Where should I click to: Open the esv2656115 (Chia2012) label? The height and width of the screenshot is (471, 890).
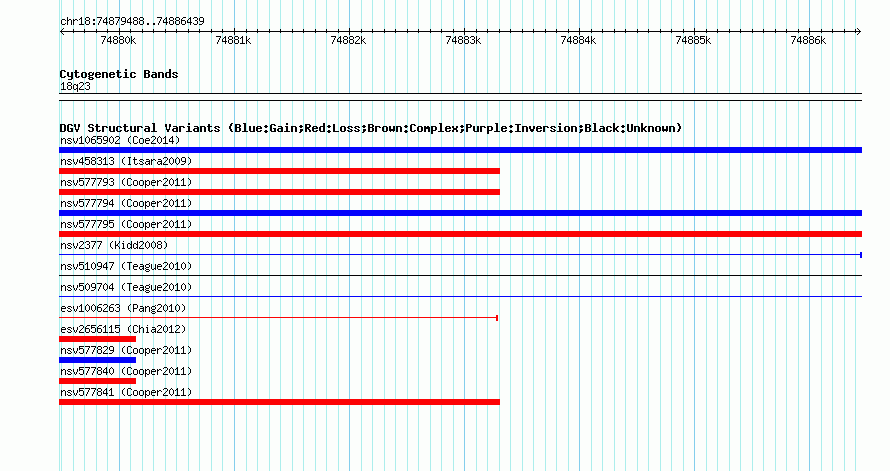tap(123, 329)
